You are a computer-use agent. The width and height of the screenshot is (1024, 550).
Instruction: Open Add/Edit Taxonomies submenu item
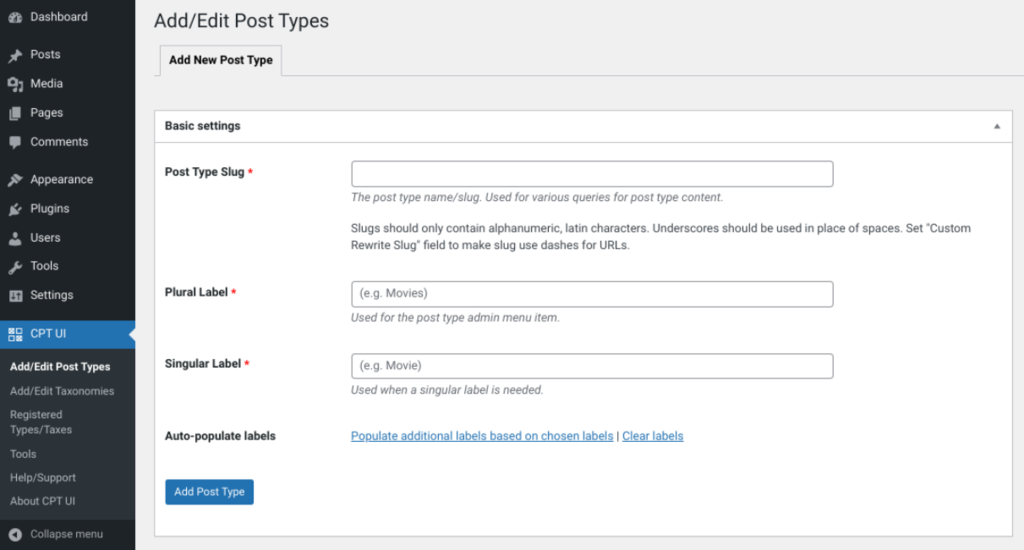[62, 391]
